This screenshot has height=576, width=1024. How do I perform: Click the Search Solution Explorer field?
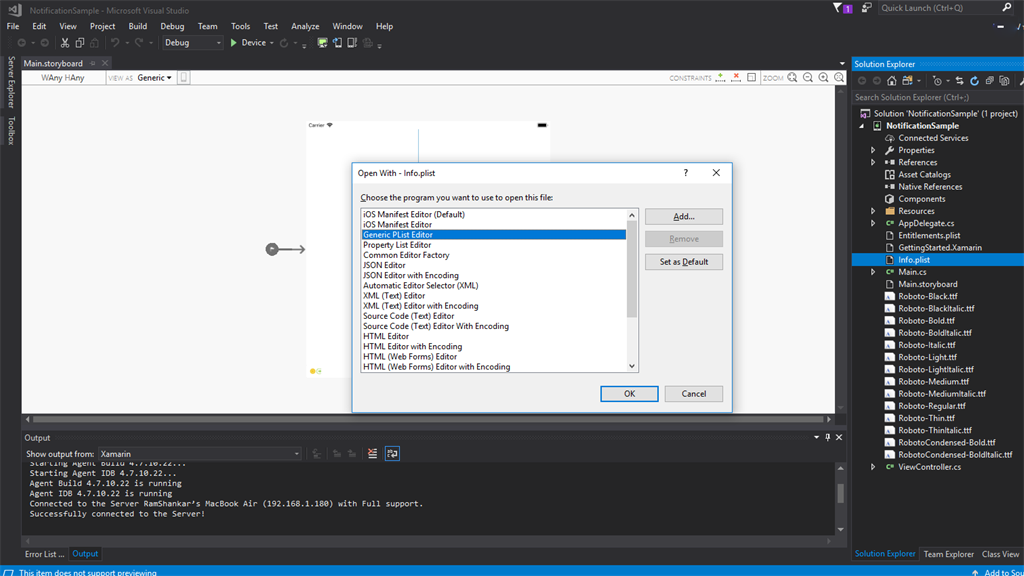[x=937, y=97]
